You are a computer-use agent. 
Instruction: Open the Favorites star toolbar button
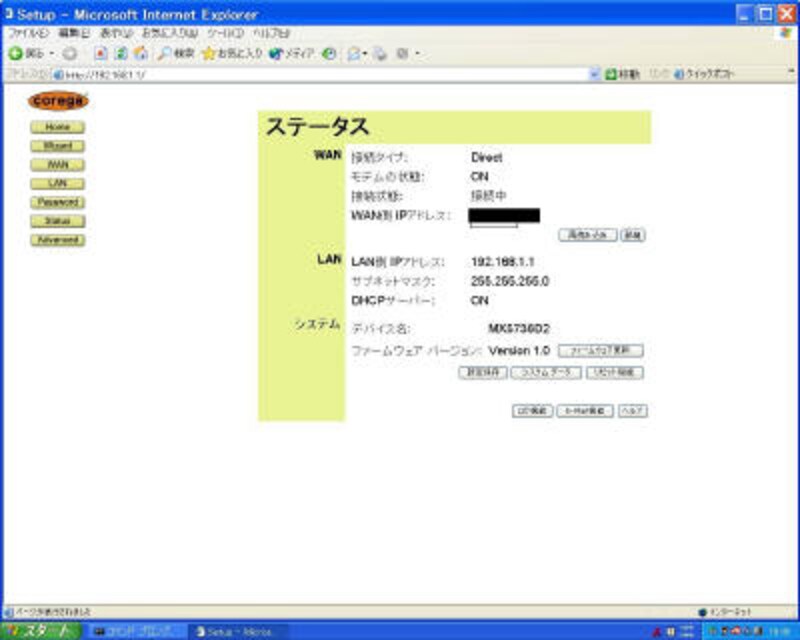232,53
